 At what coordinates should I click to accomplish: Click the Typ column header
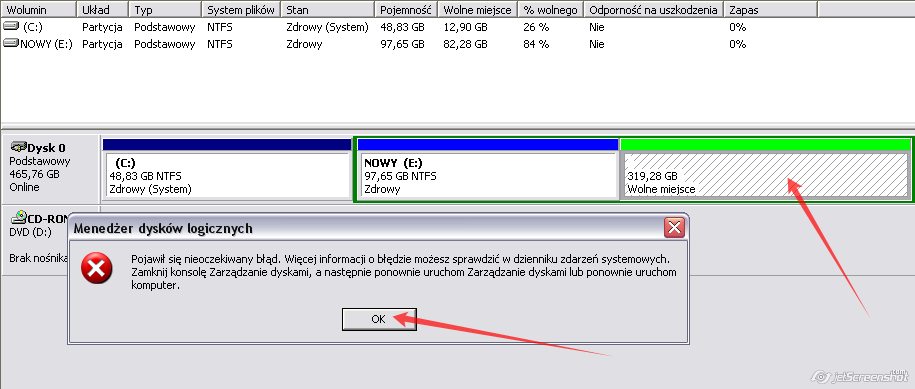(x=165, y=10)
